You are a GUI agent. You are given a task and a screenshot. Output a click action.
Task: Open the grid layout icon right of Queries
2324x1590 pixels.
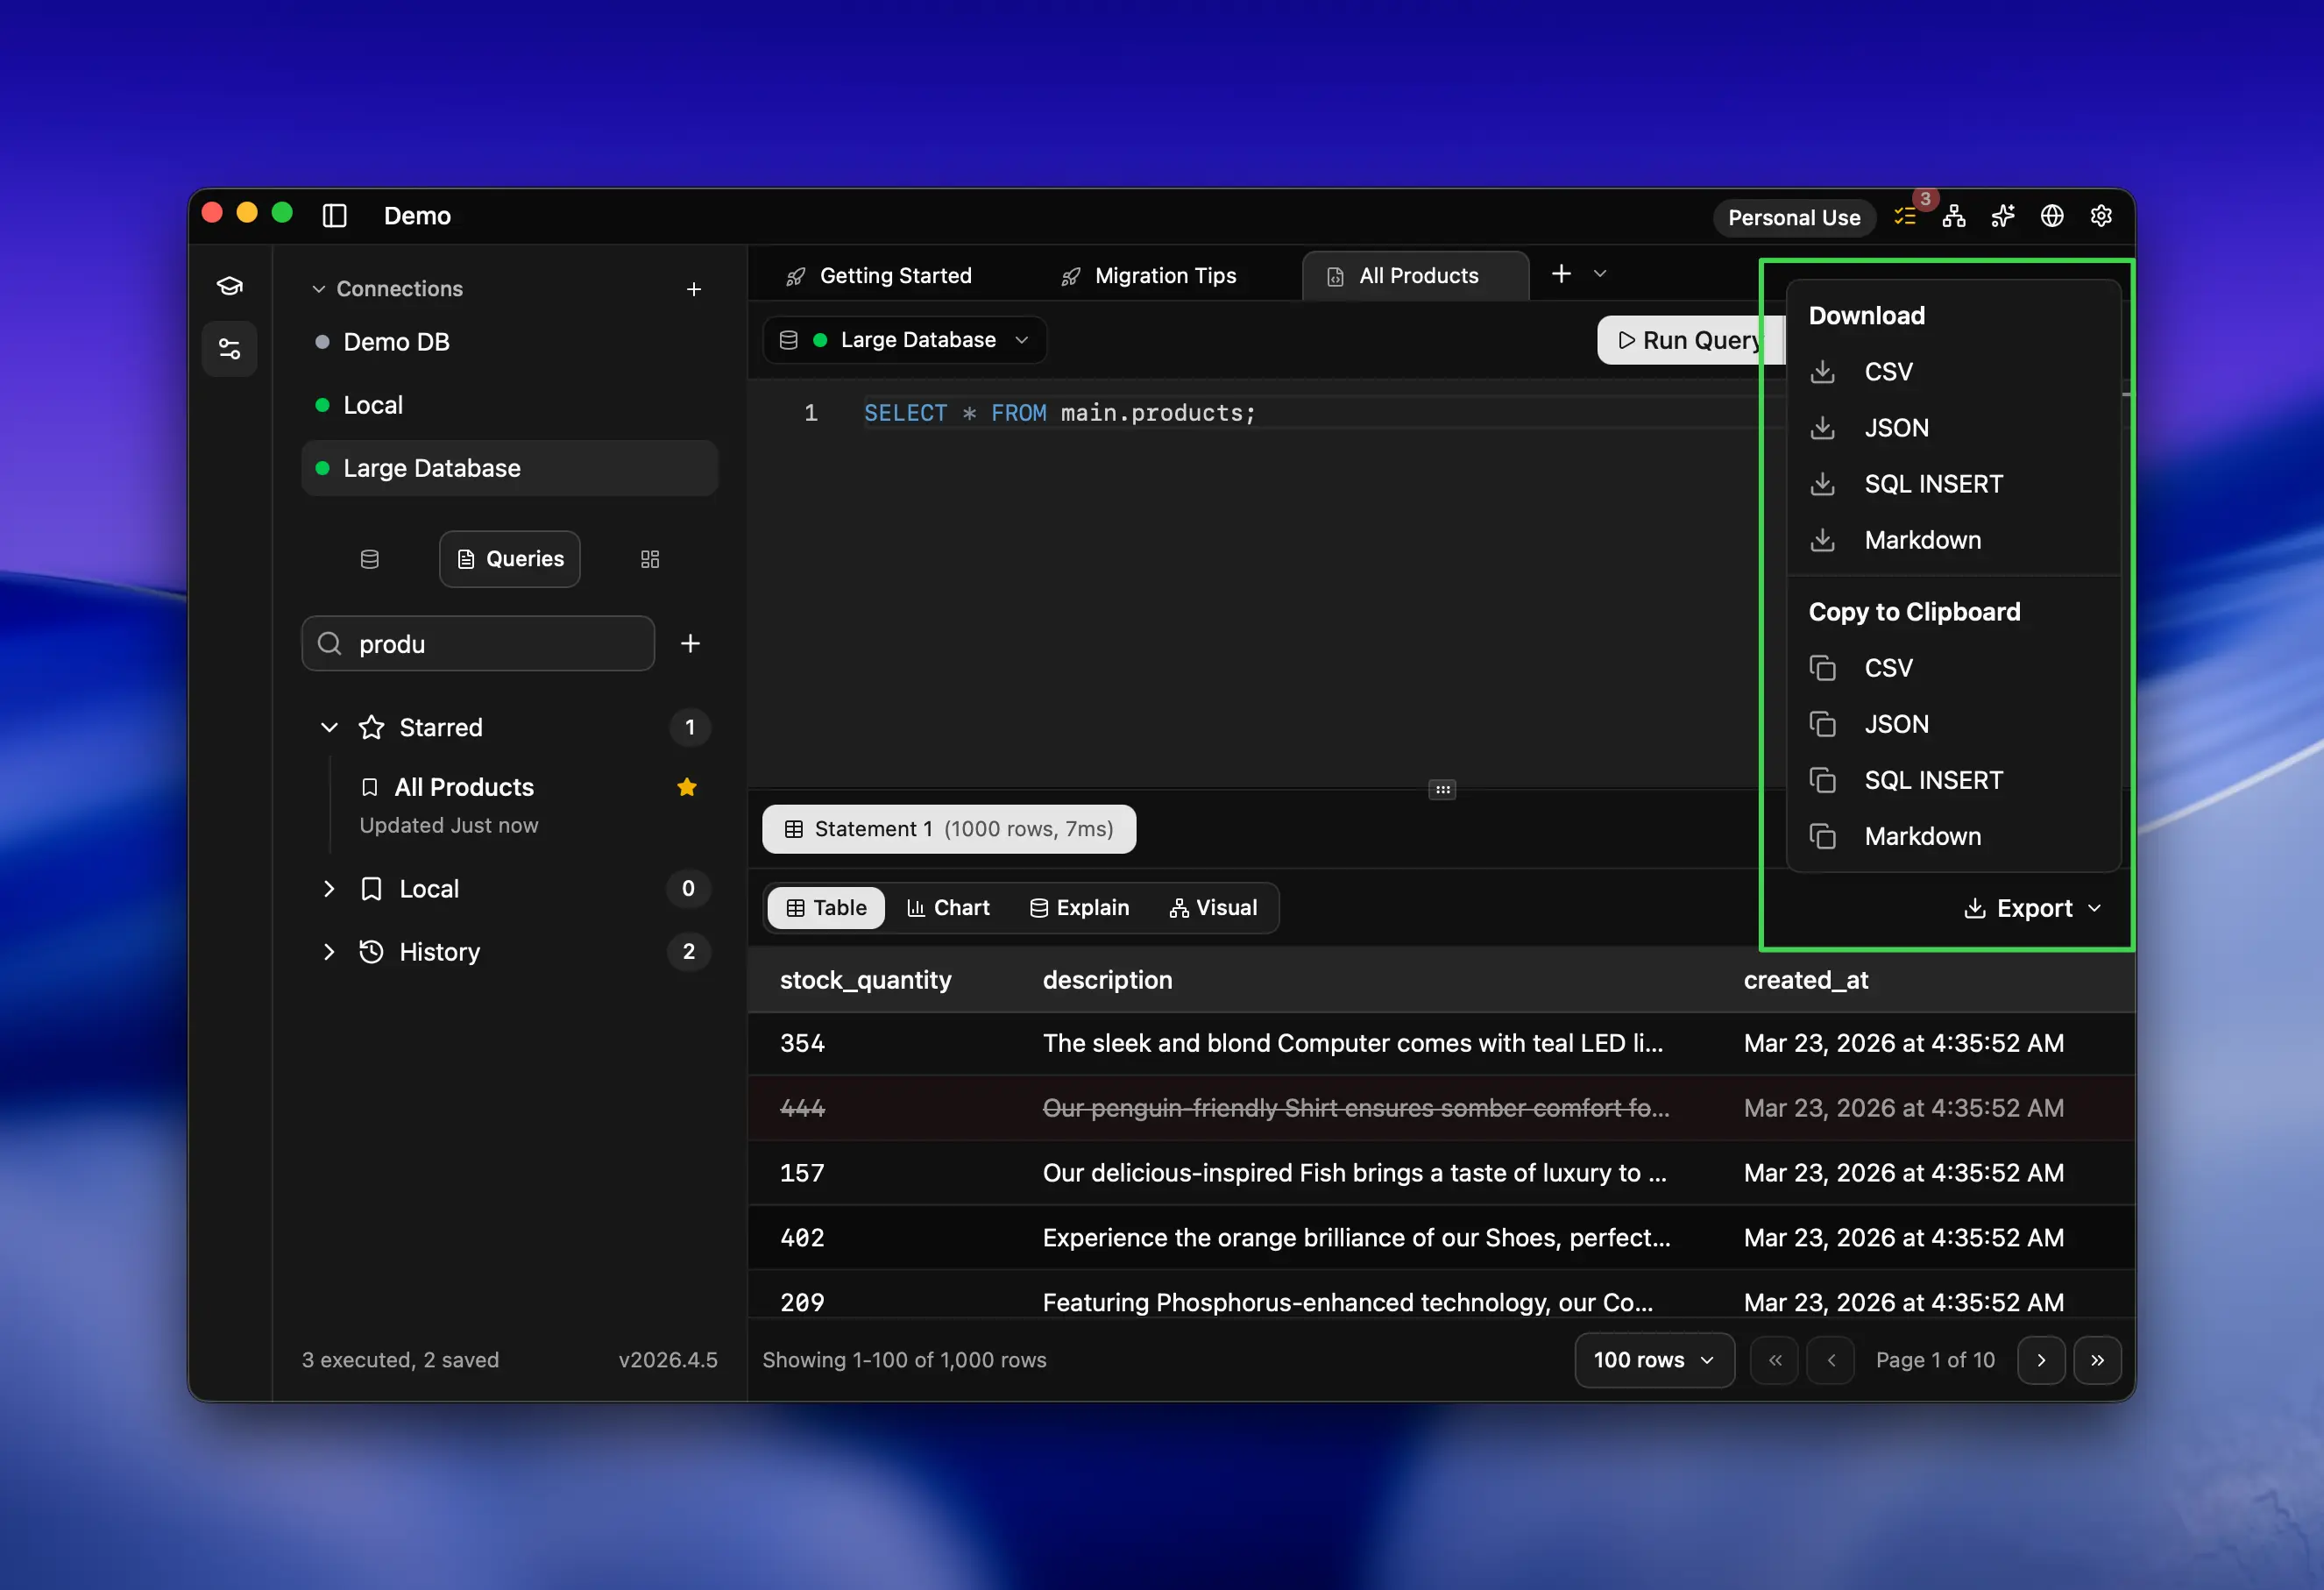tap(649, 558)
